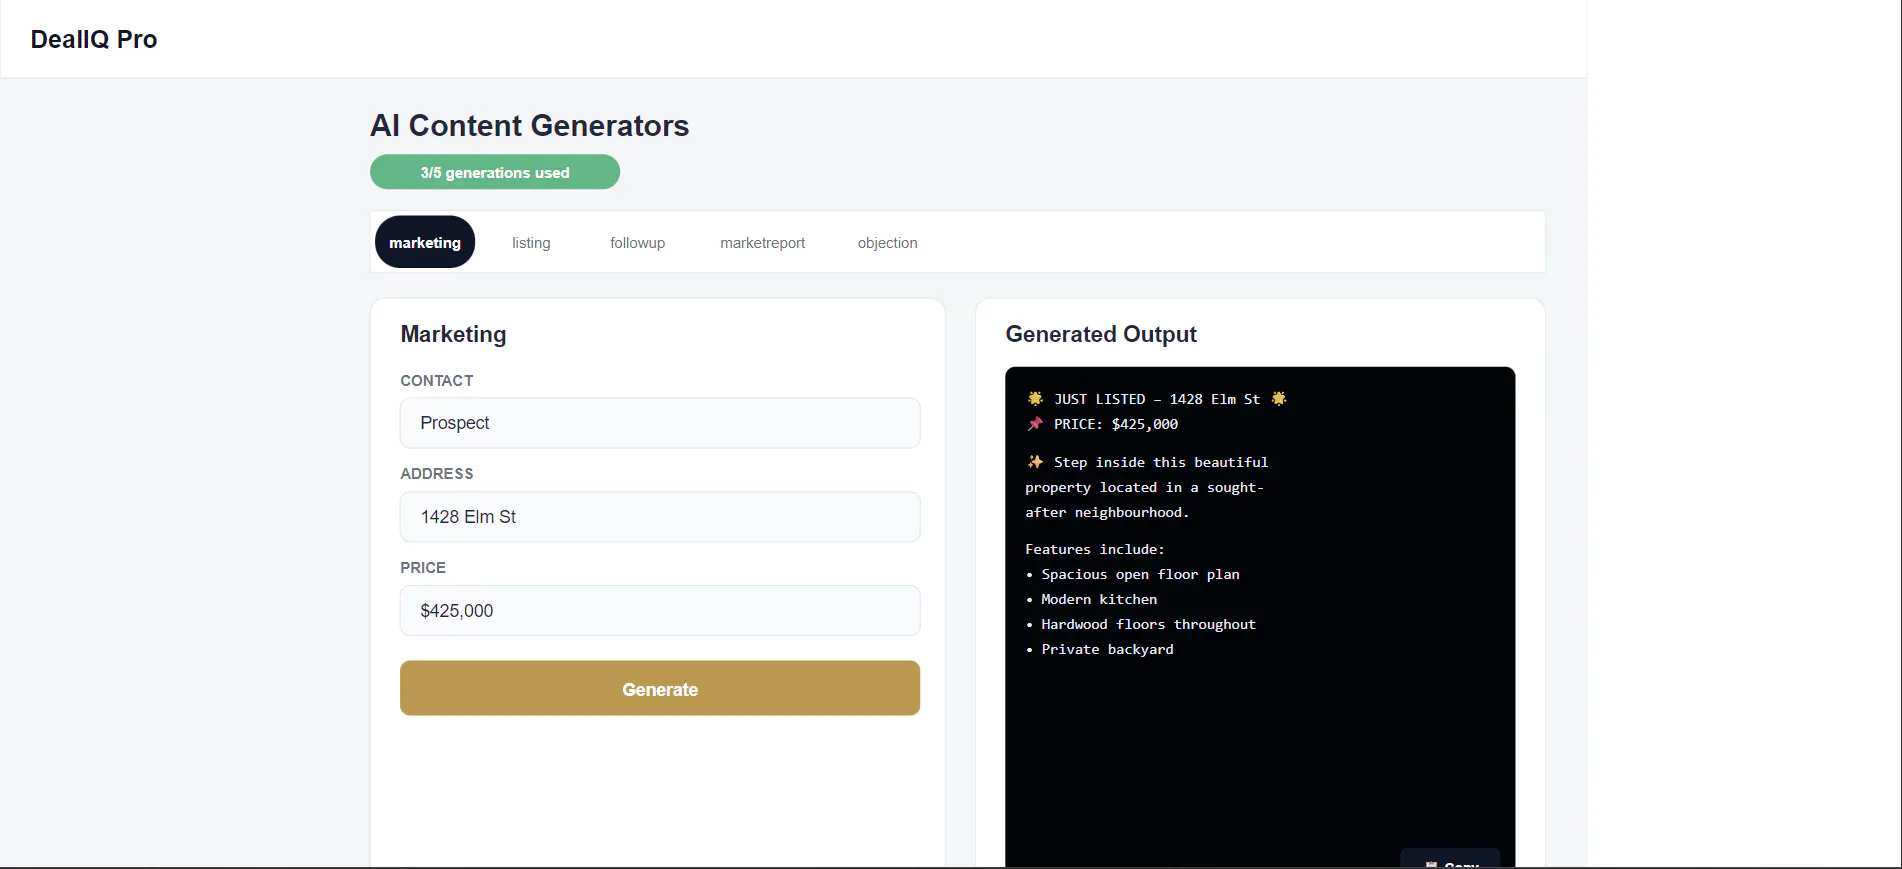This screenshot has height=869, width=1902.
Task: Click the Generated Output heading
Action: [1101, 334]
